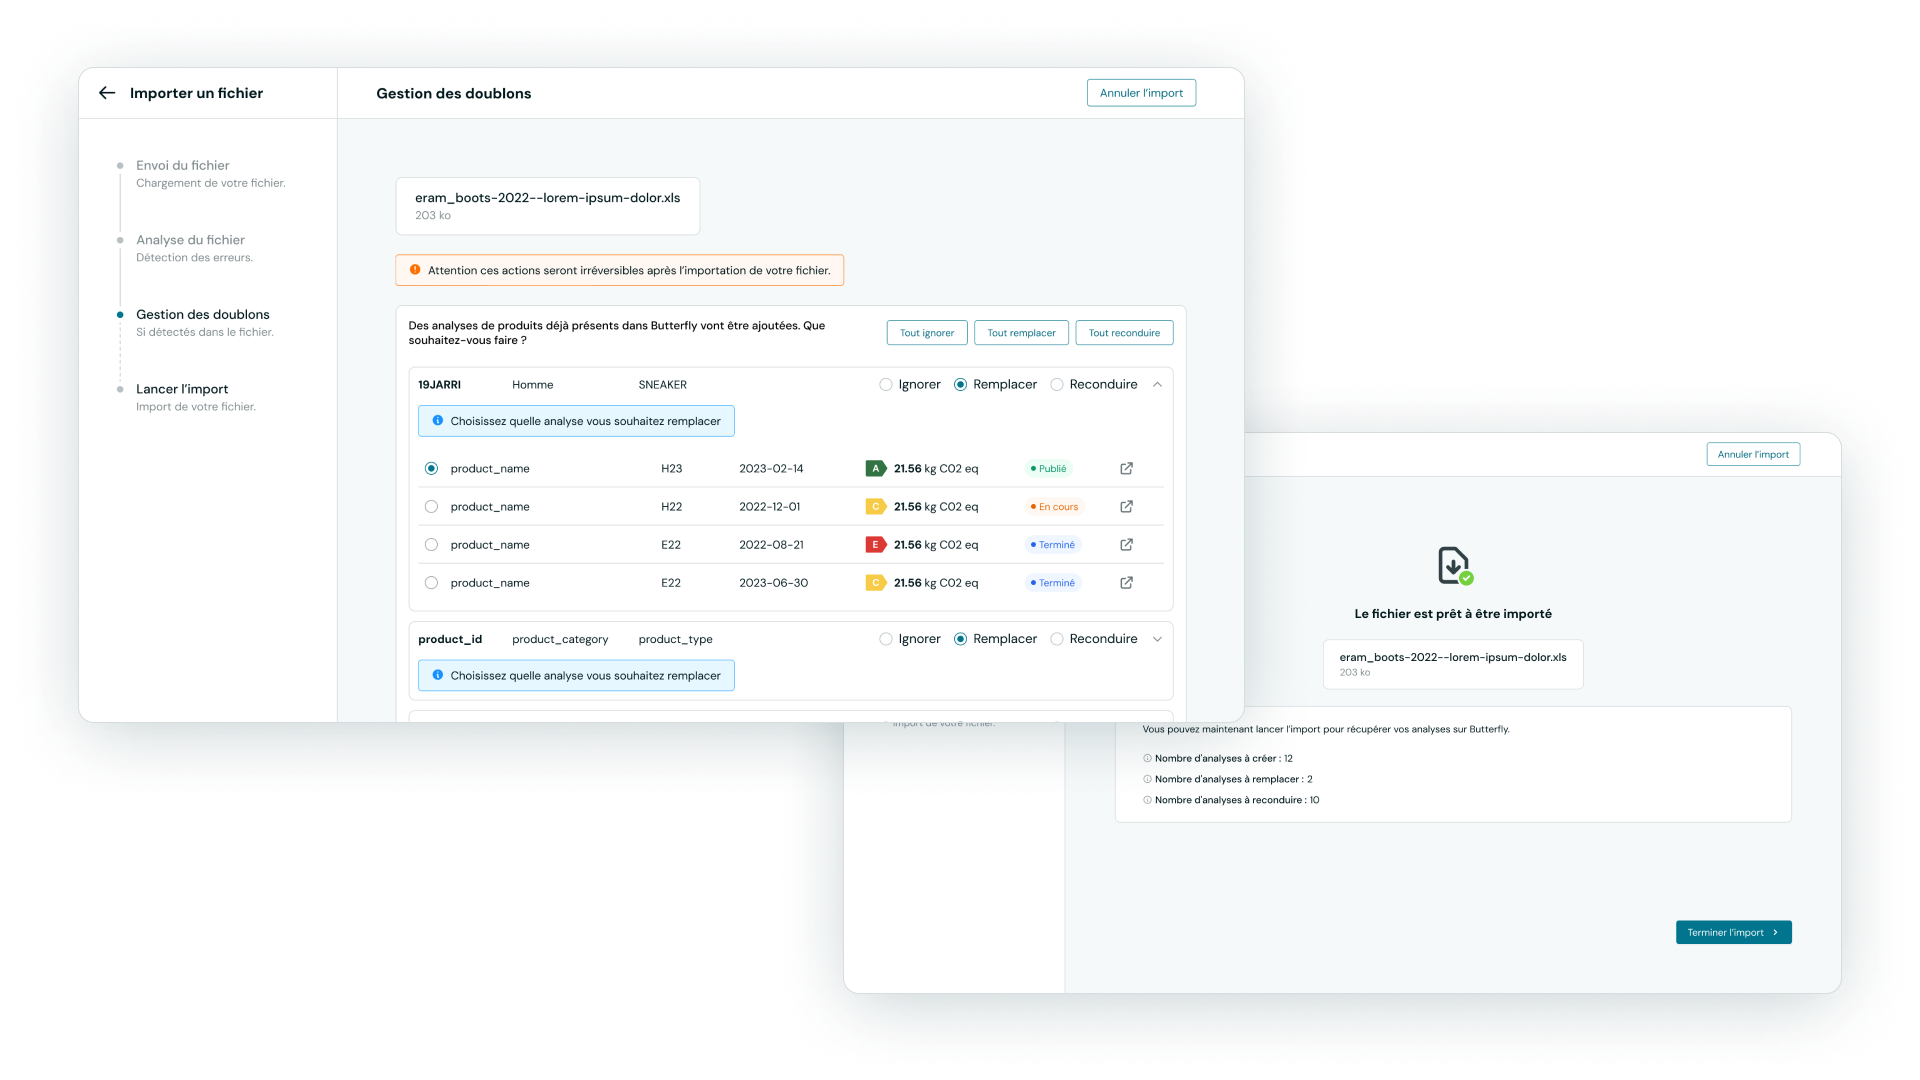The width and height of the screenshot is (1920, 1080).
Task: Open external link for the 2022-08-21 analysis
Action: pos(1126,544)
